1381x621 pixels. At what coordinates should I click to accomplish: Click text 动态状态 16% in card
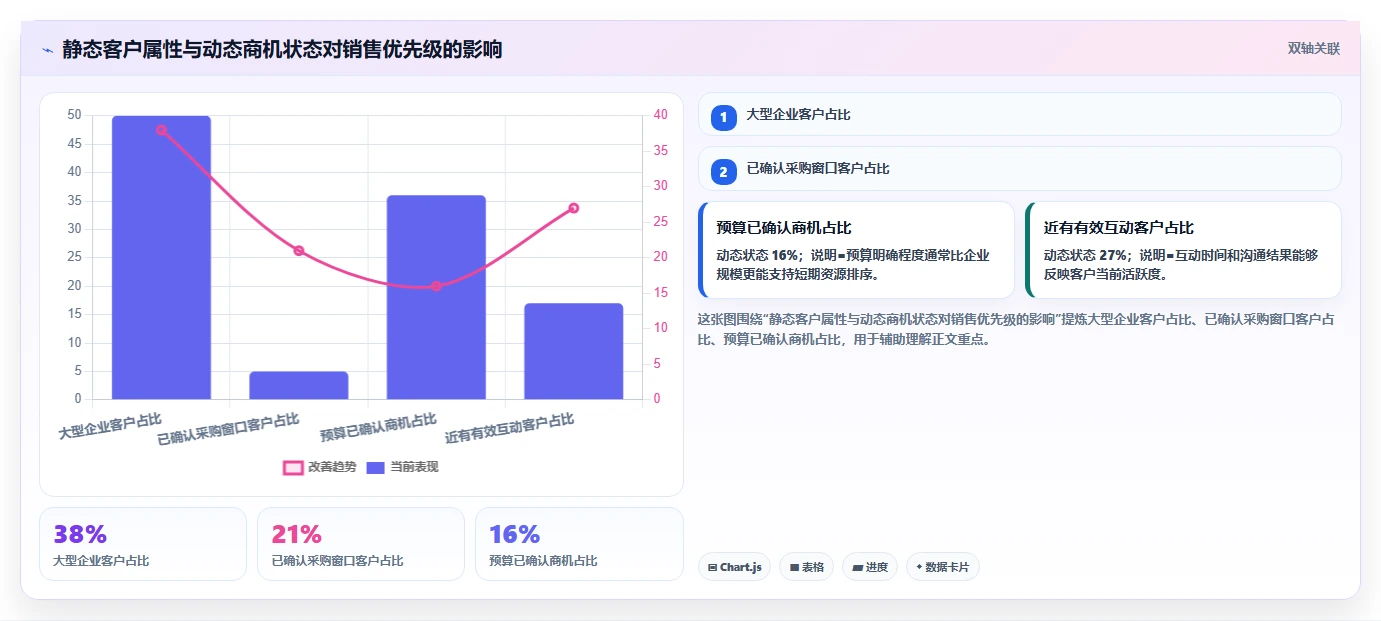pyautogui.click(x=757, y=255)
